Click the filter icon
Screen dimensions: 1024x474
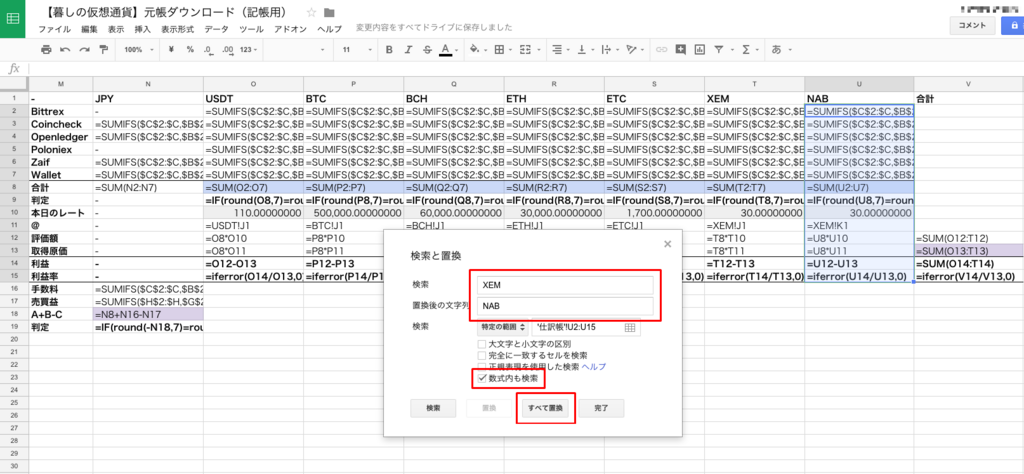(x=721, y=50)
